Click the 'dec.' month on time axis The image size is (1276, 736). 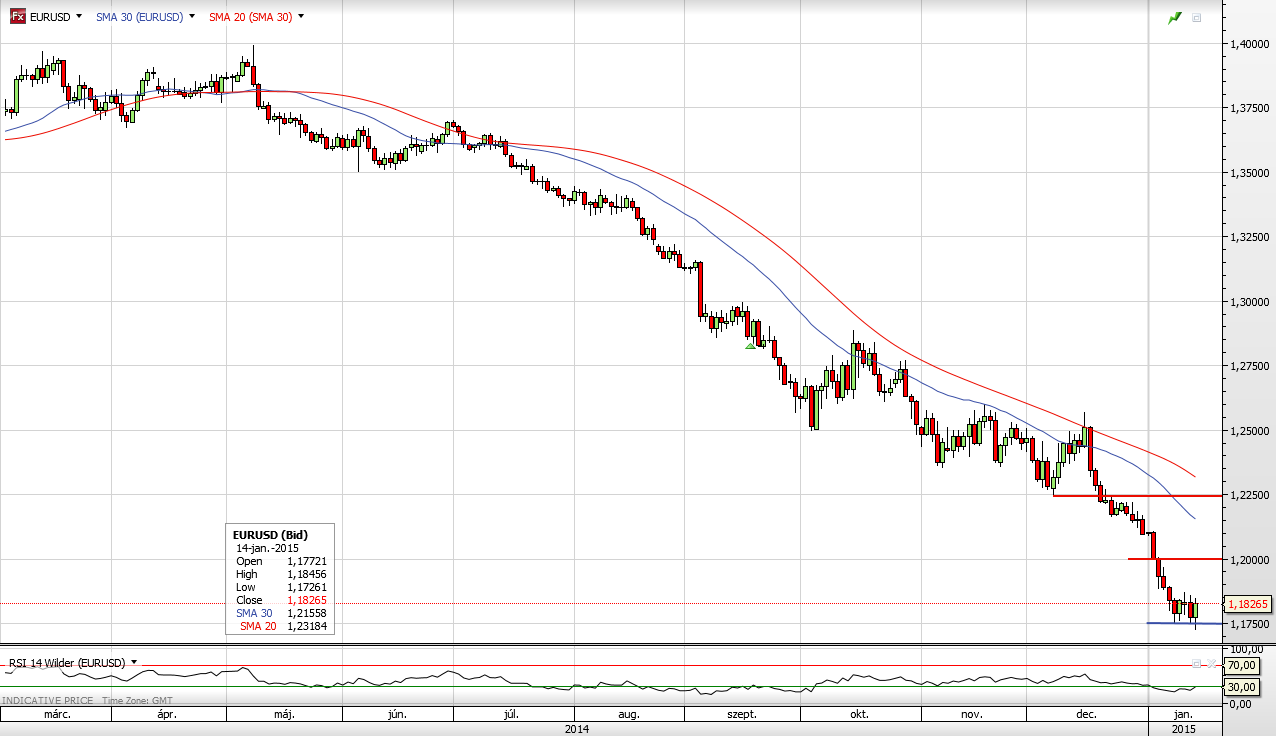pyautogui.click(x=1087, y=715)
